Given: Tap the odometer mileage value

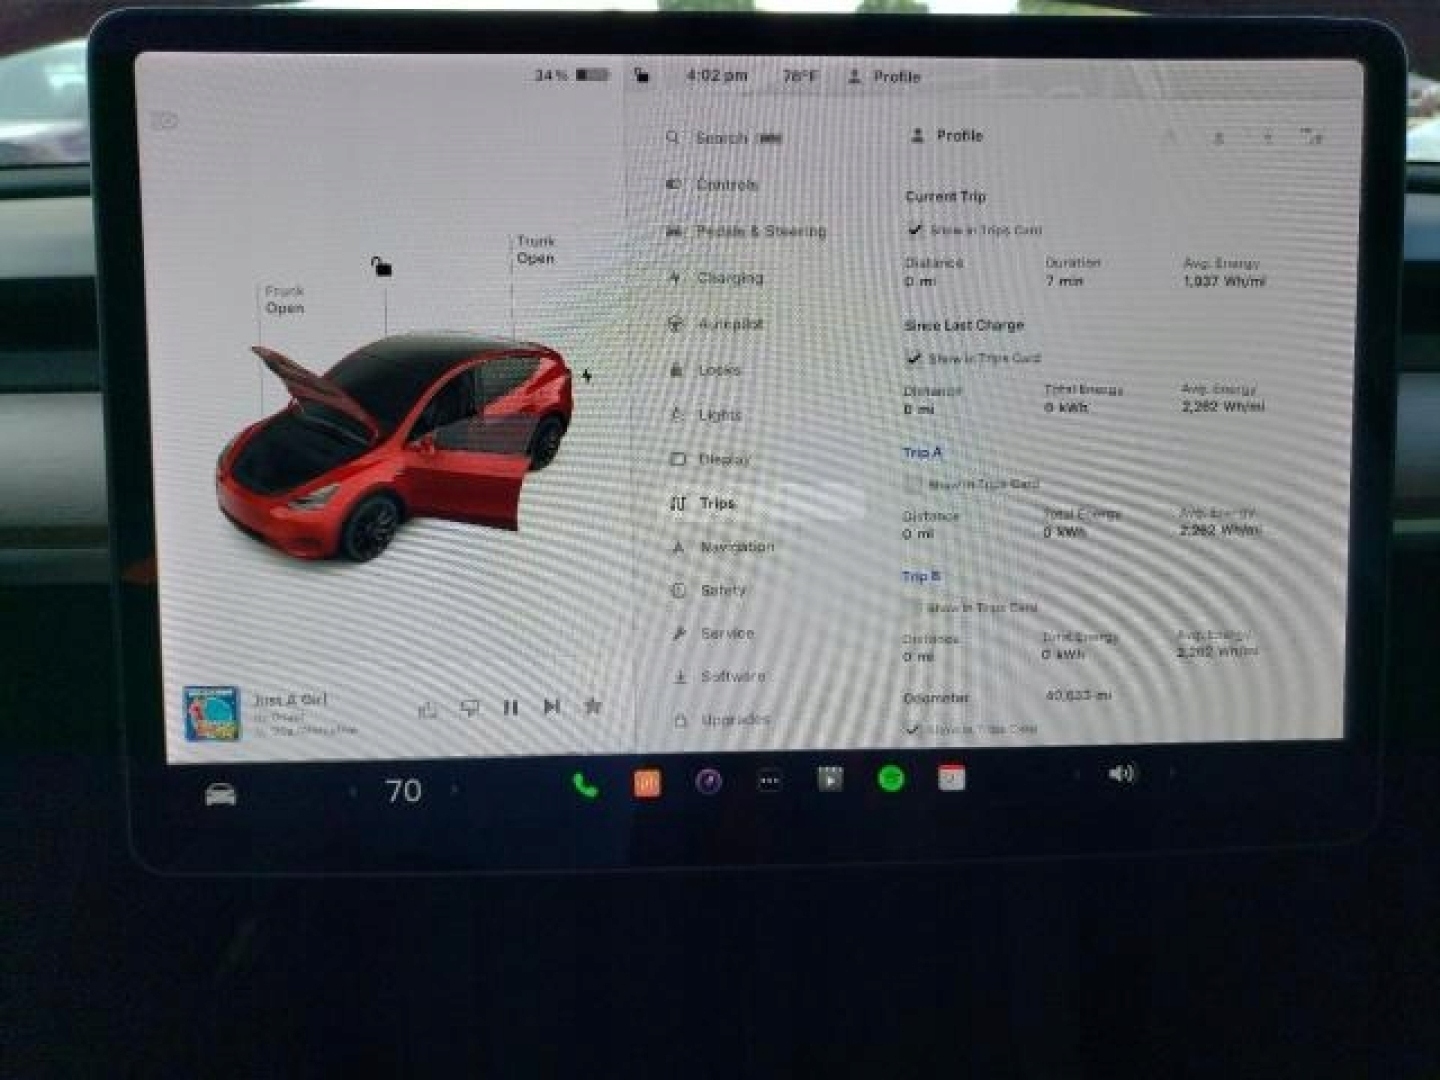Looking at the screenshot, I should click(x=1078, y=695).
